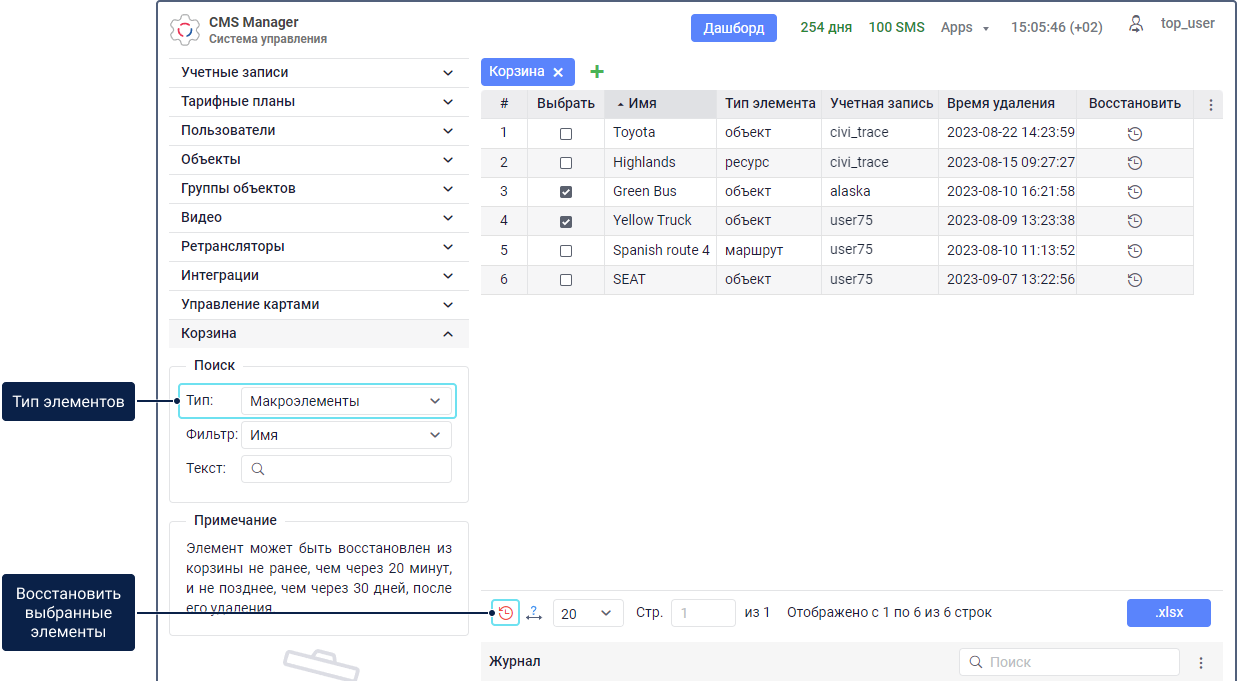Screen dimensions: 1237x681
Task: Click the top_user profile icon
Action: 1136,25
